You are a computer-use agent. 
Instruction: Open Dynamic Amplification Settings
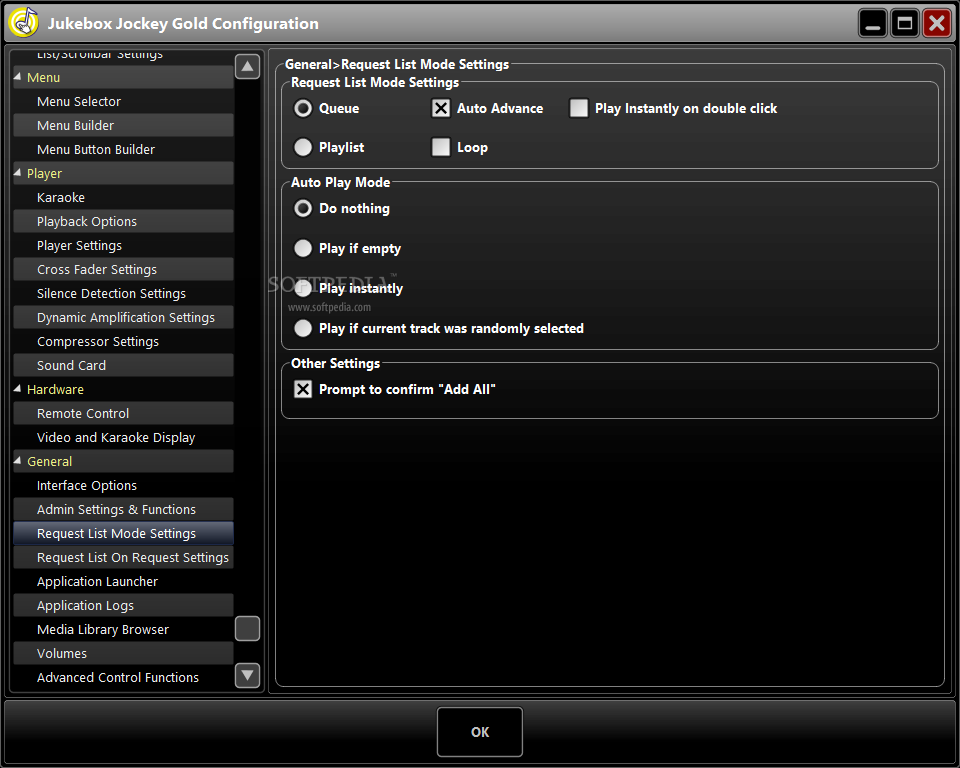click(x=123, y=317)
